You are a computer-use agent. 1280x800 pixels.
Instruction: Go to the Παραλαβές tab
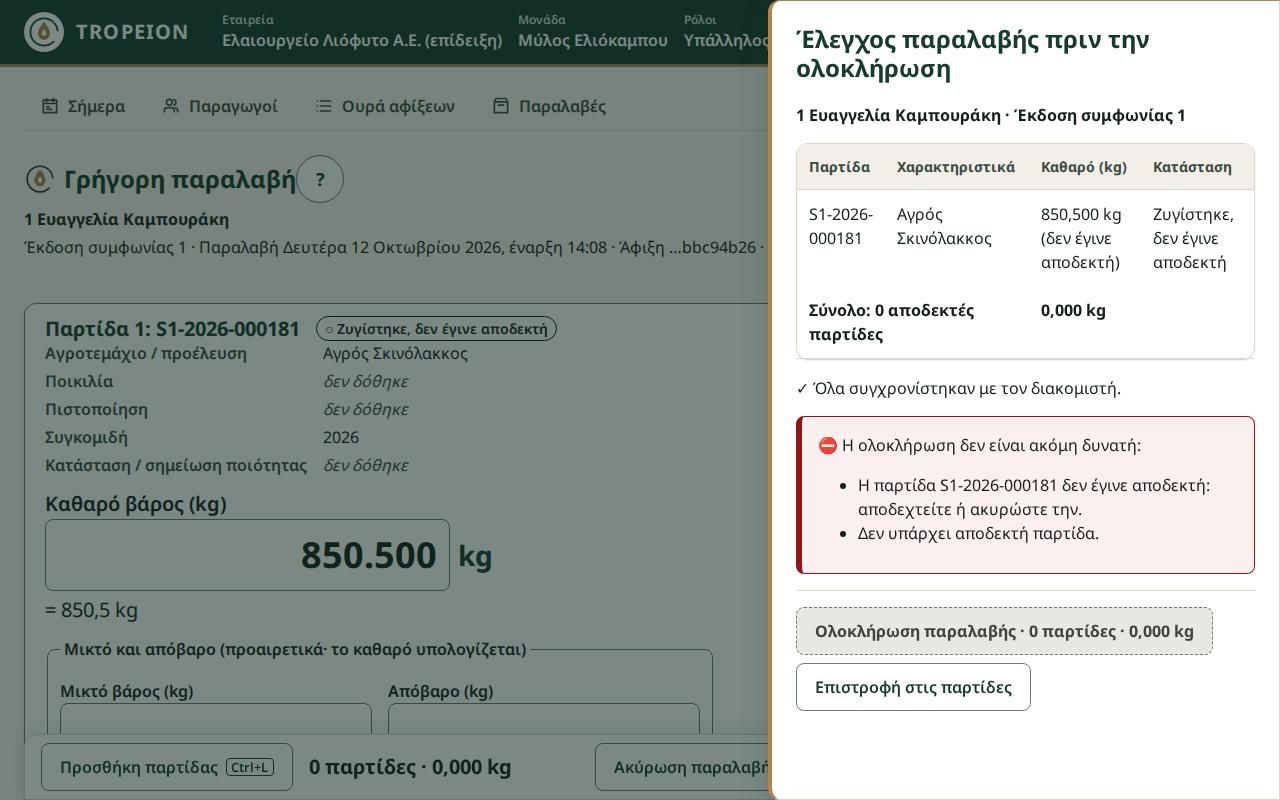click(x=549, y=106)
